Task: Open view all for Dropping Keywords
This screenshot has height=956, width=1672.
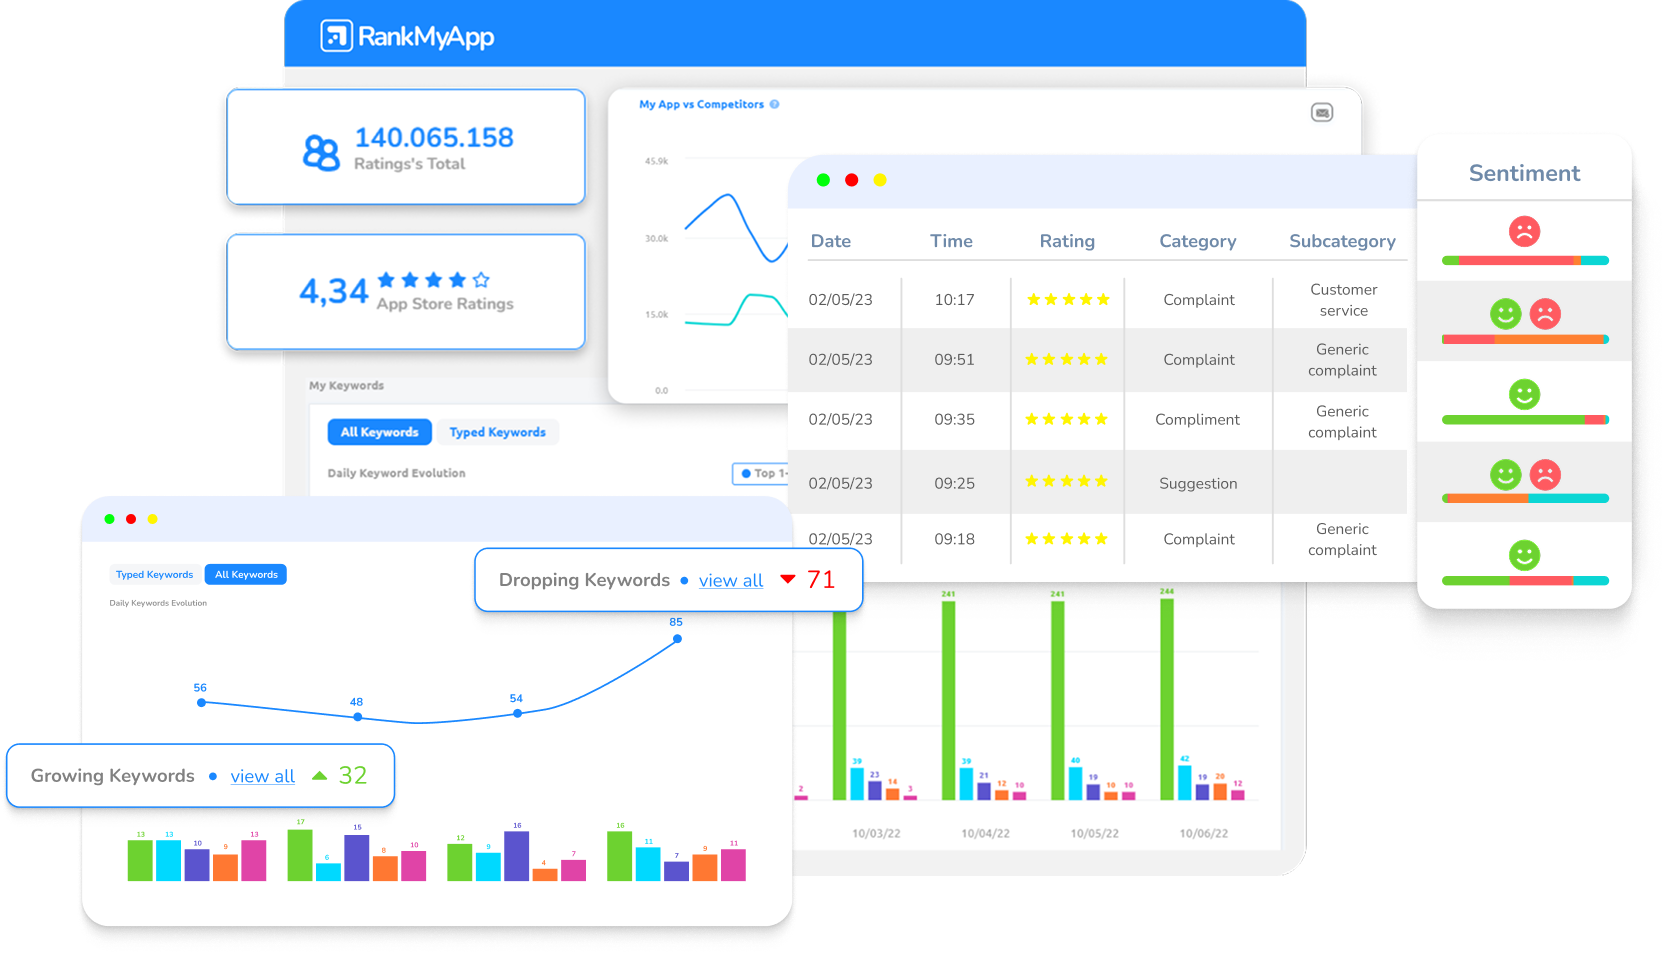Action: click(731, 580)
